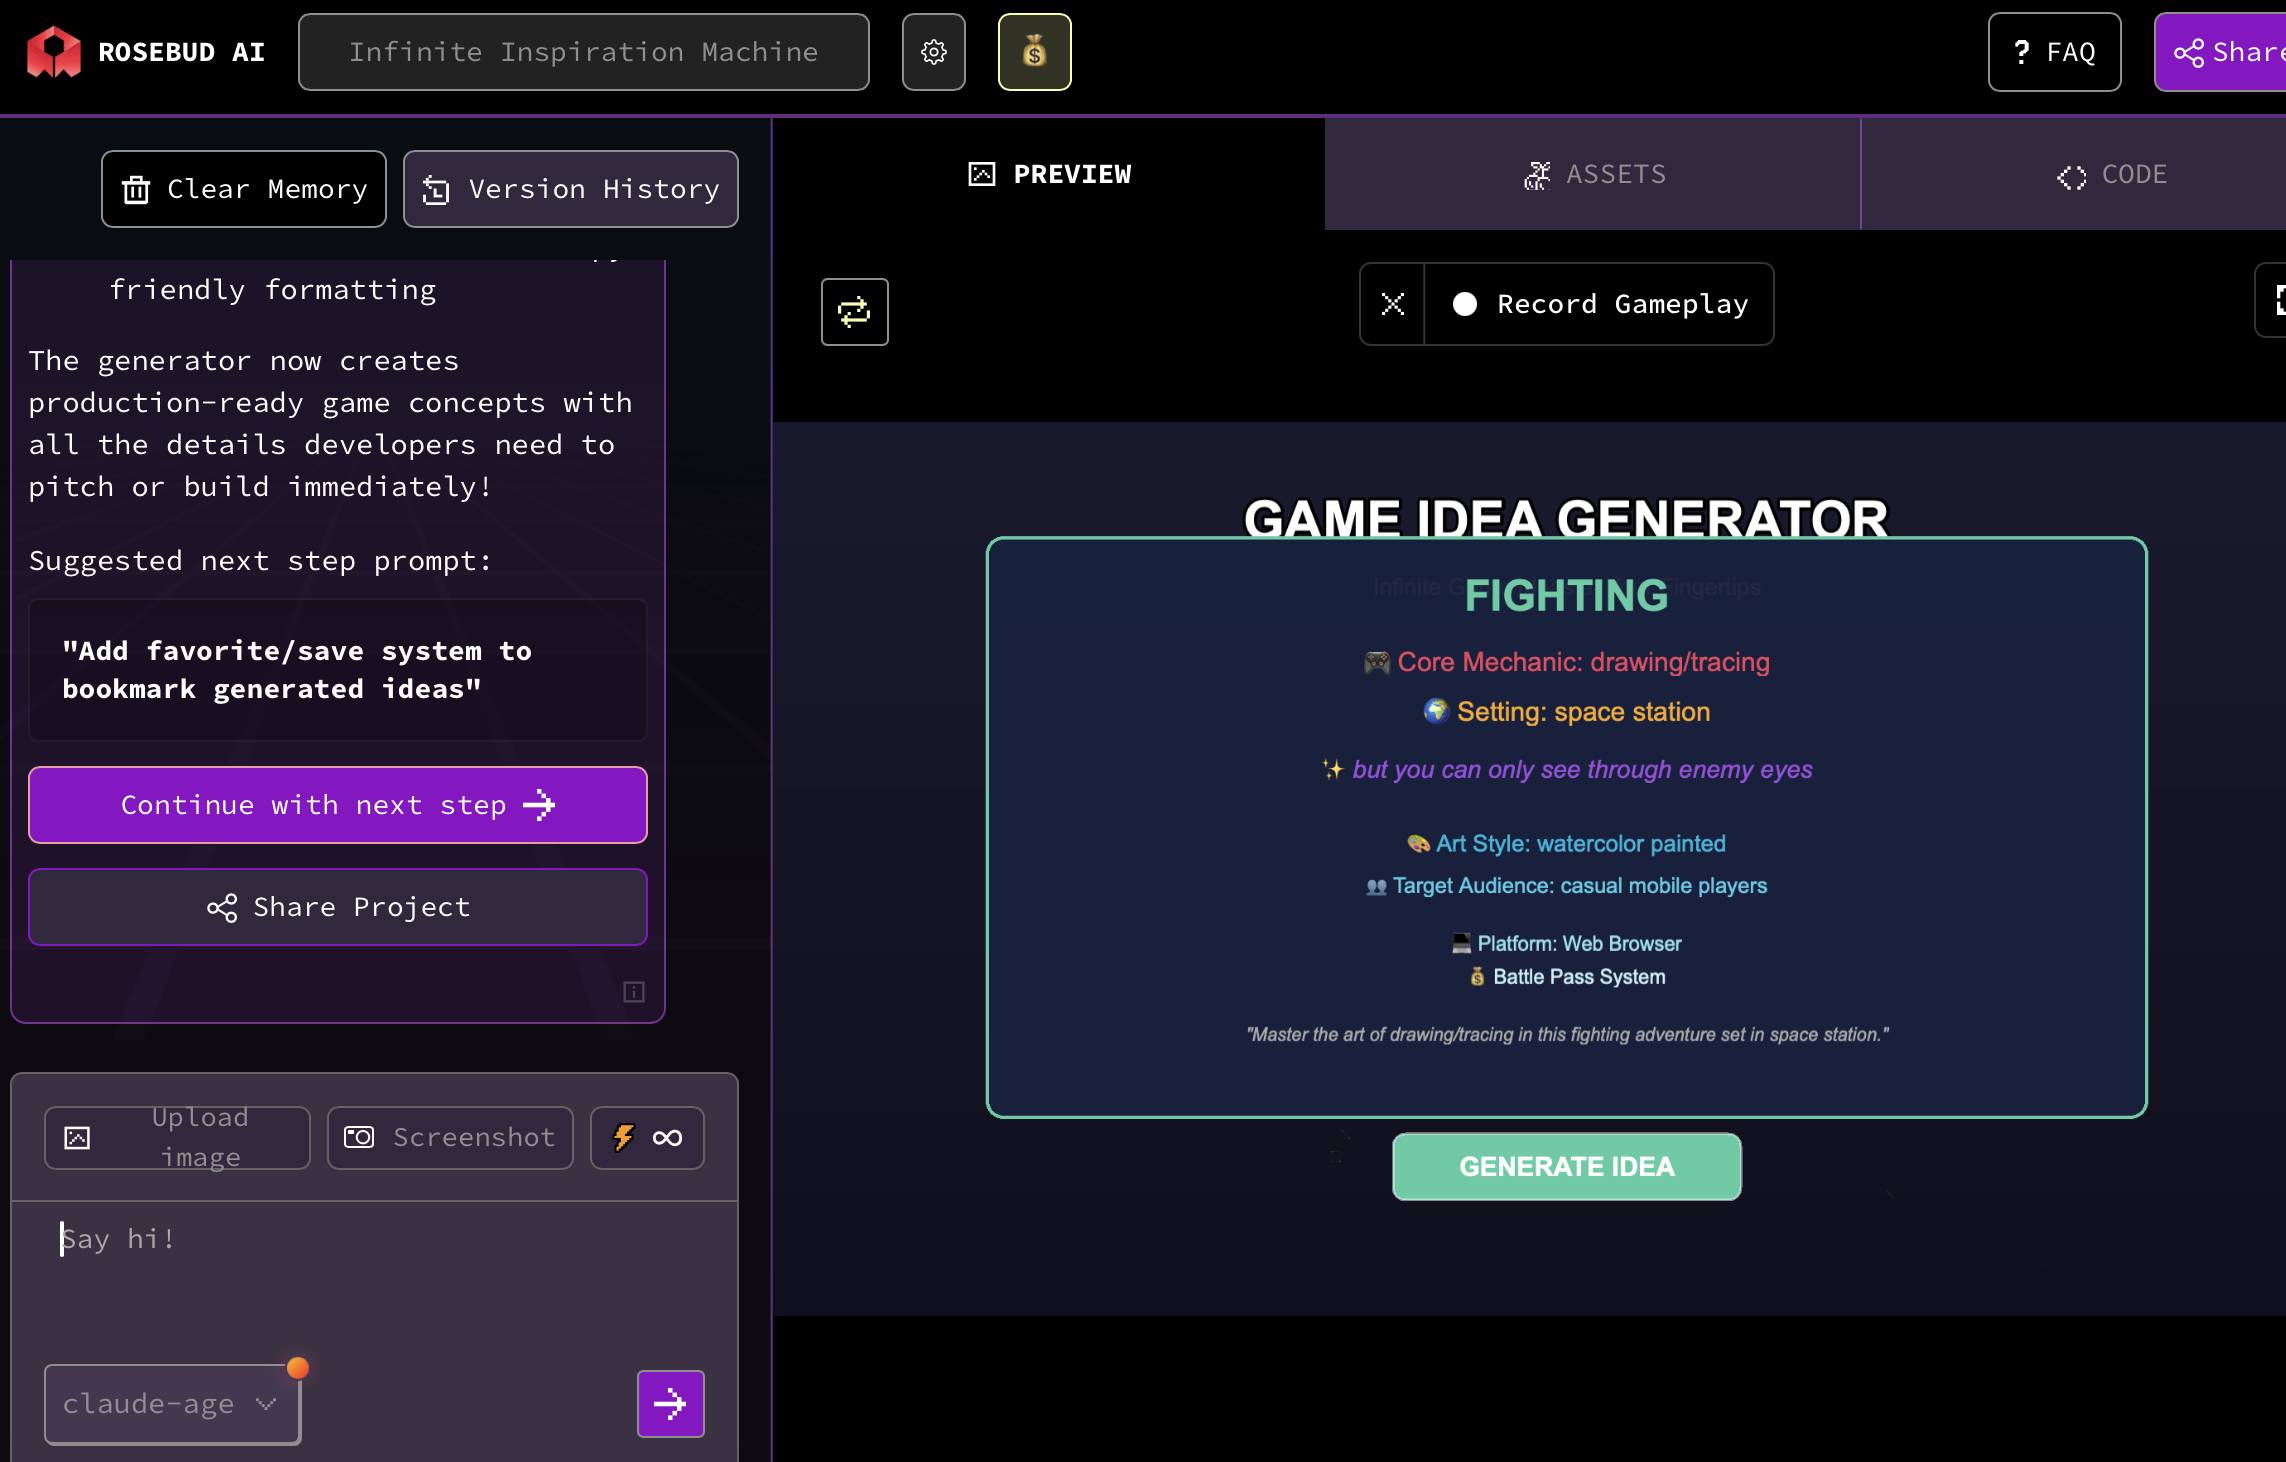Click Continue with next step button
Image resolution: width=2286 pixels, height=1462 pixels.
tap(338, 805)
